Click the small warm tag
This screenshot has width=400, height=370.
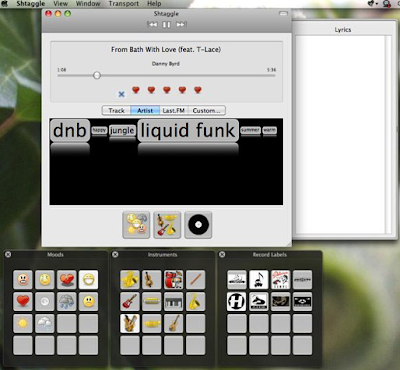[x=269, y=130]
